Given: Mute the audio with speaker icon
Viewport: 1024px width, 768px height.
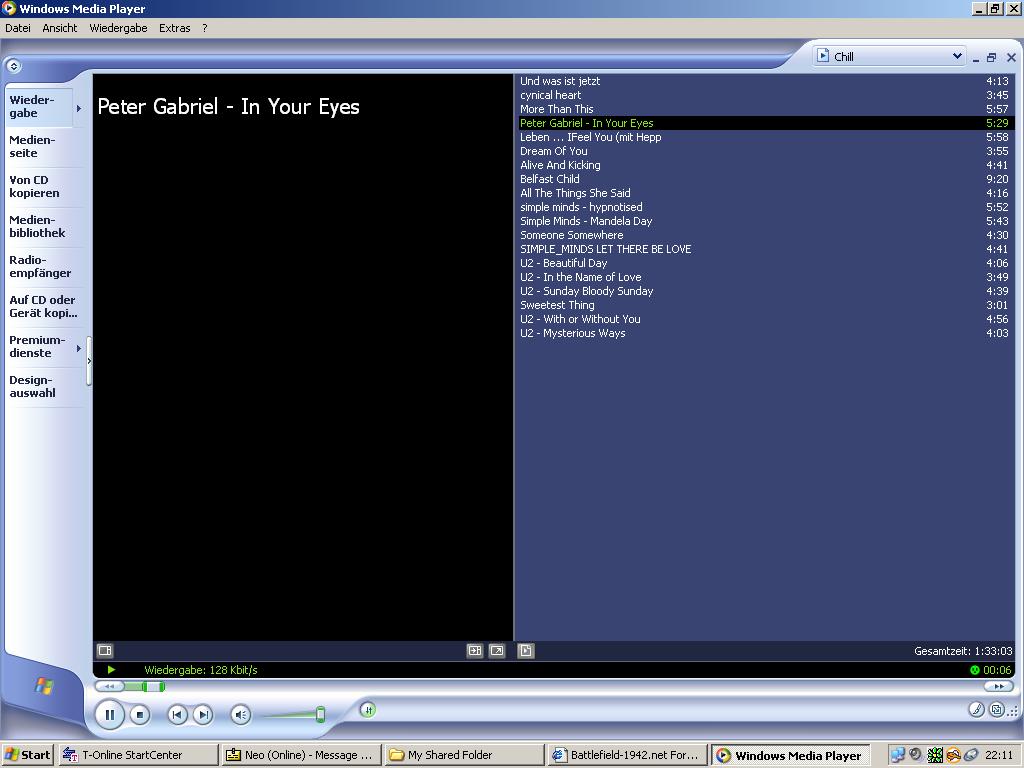Looking at the screenshot, I should (x=240, y=715).
